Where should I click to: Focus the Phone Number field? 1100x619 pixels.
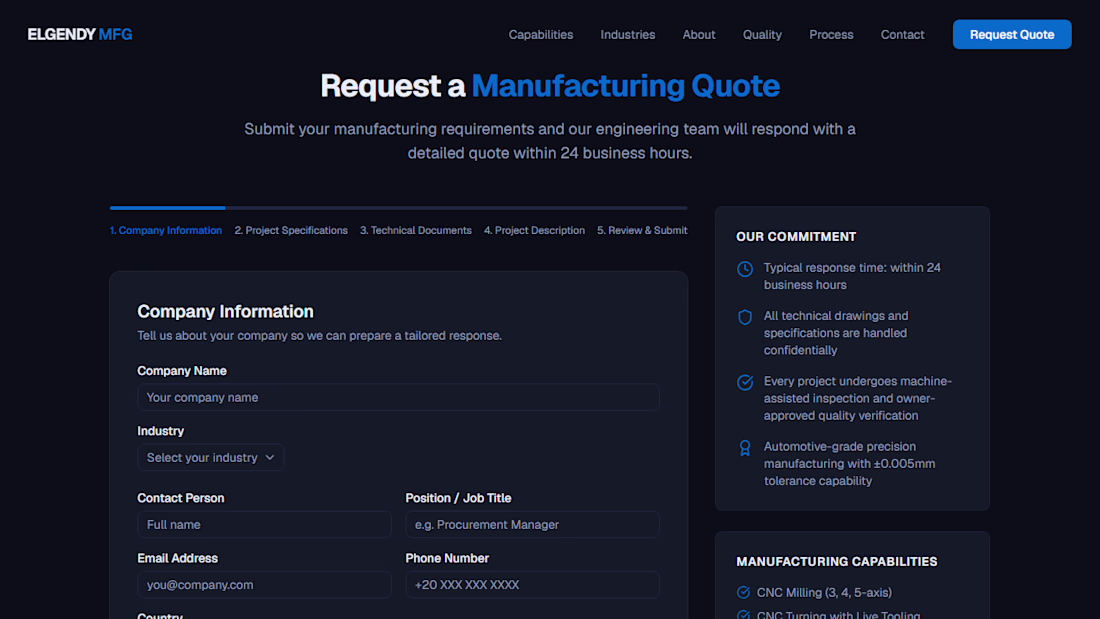tap(532, 585)
